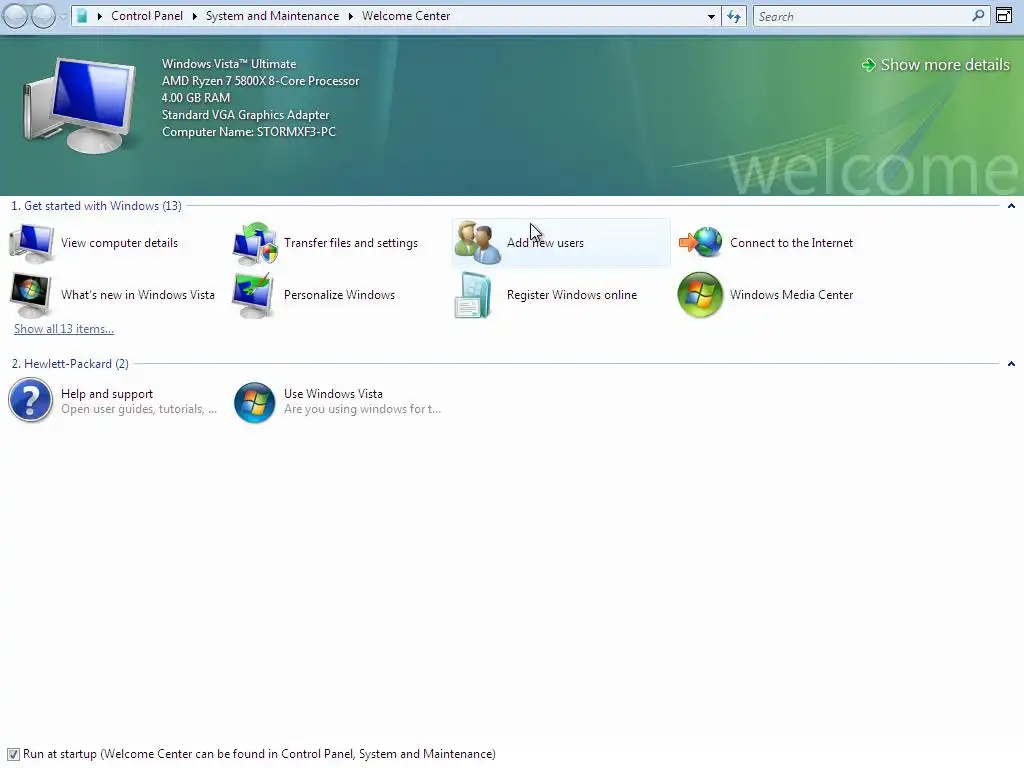This screenshot has width=1024, height=768.
Task: Go to System and Maintenance breadcrumb
Action: coord(272,16)
